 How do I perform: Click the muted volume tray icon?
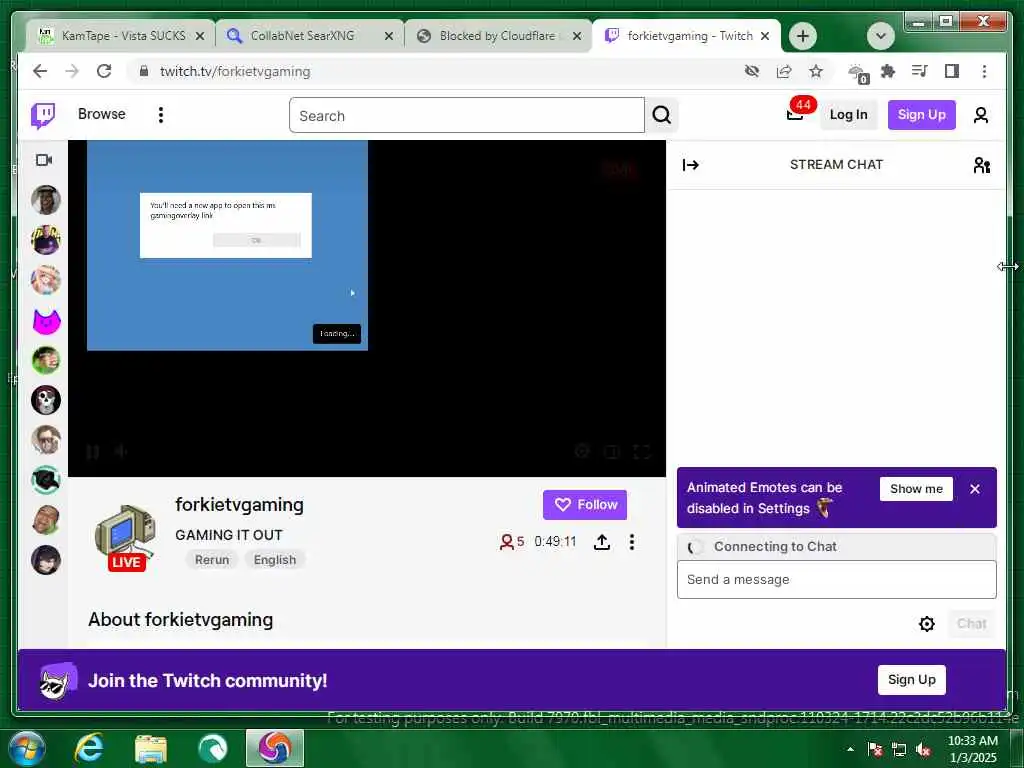(923, 750)
